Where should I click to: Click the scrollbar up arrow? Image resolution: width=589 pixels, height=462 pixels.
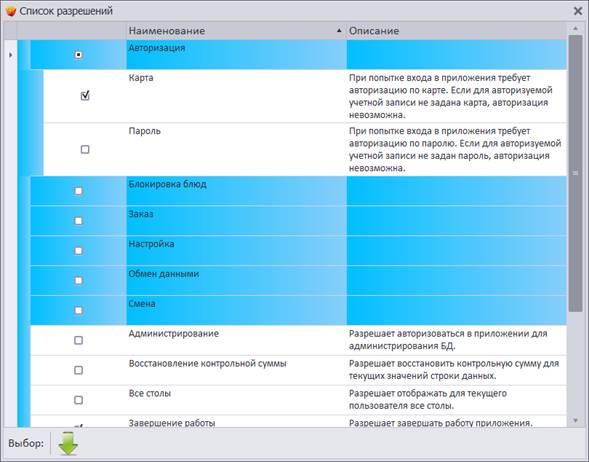click(x=575, y=29)
